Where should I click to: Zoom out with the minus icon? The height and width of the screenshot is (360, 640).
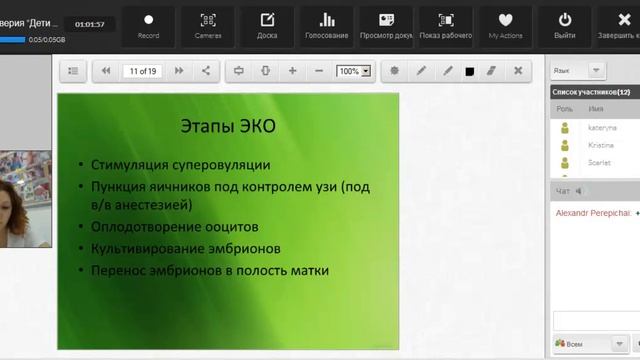(319, 71)
